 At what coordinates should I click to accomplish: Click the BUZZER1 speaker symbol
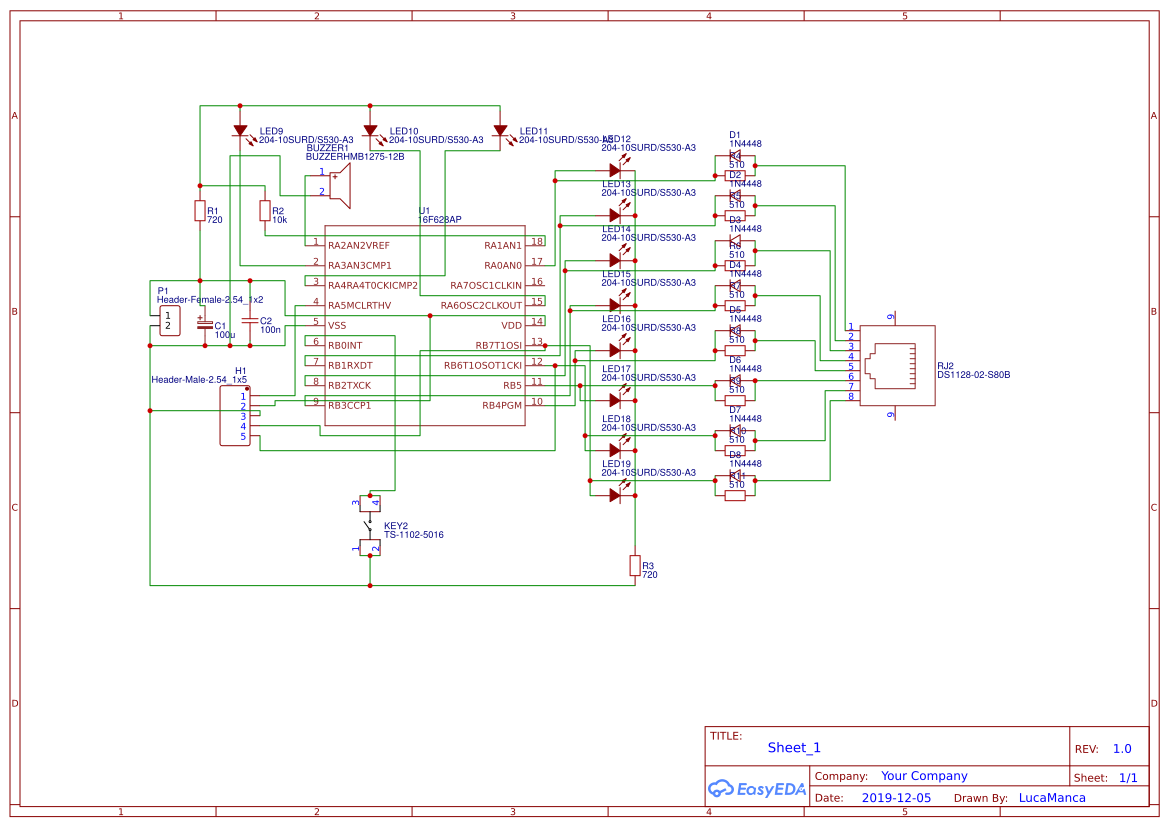(340, 187)
